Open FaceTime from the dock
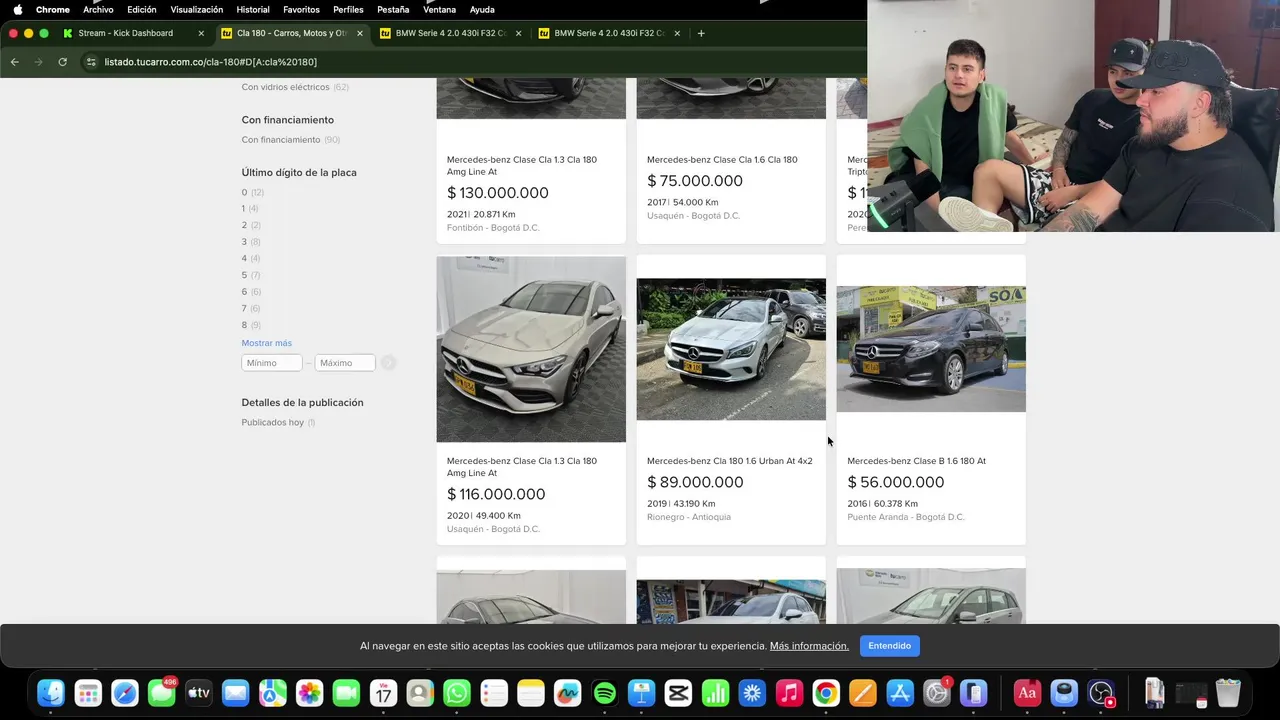1280x720 pixels. coord(346,693)
